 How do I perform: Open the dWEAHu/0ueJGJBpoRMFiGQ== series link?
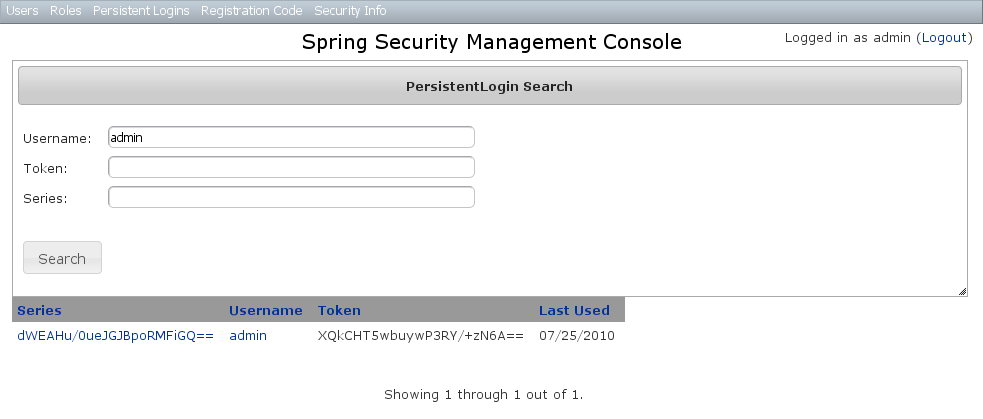click(115, 336)
